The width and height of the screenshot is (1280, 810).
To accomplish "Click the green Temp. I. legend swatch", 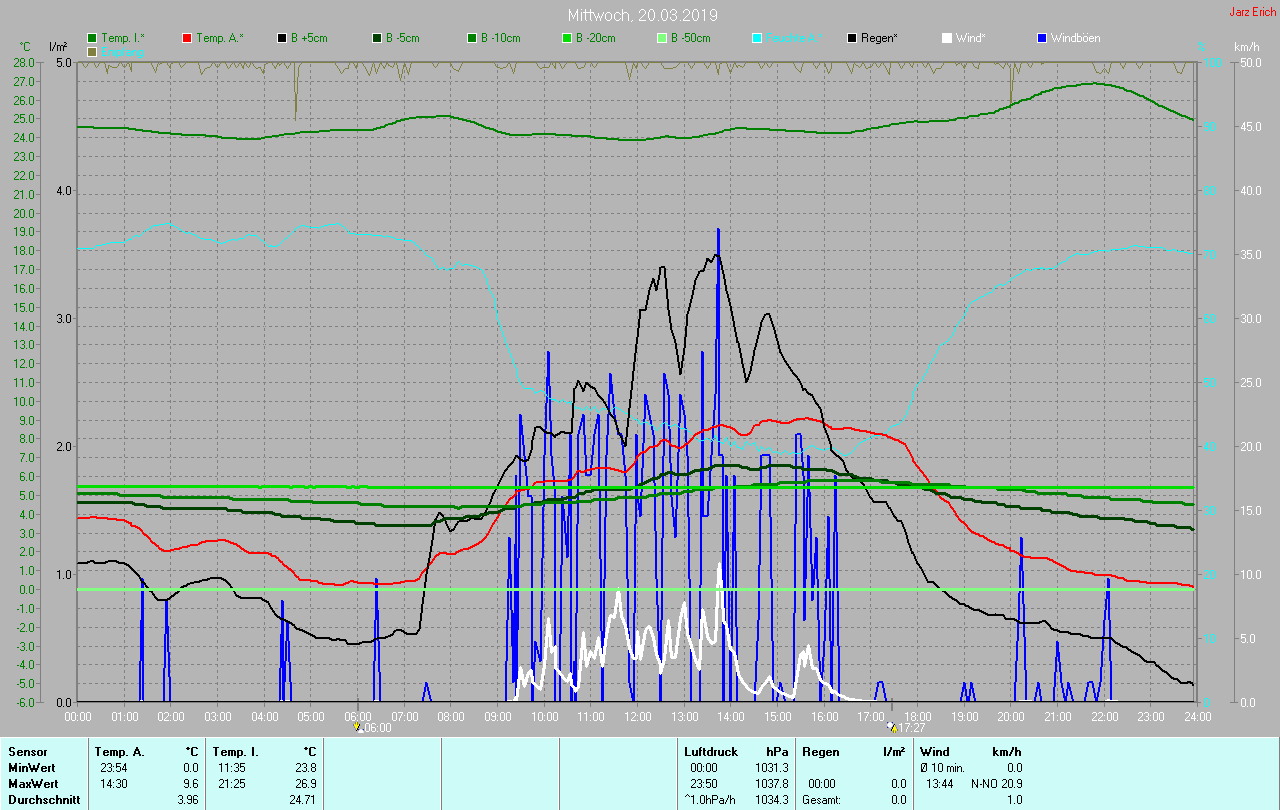I will pyautogui.click(x=92, y=38).
